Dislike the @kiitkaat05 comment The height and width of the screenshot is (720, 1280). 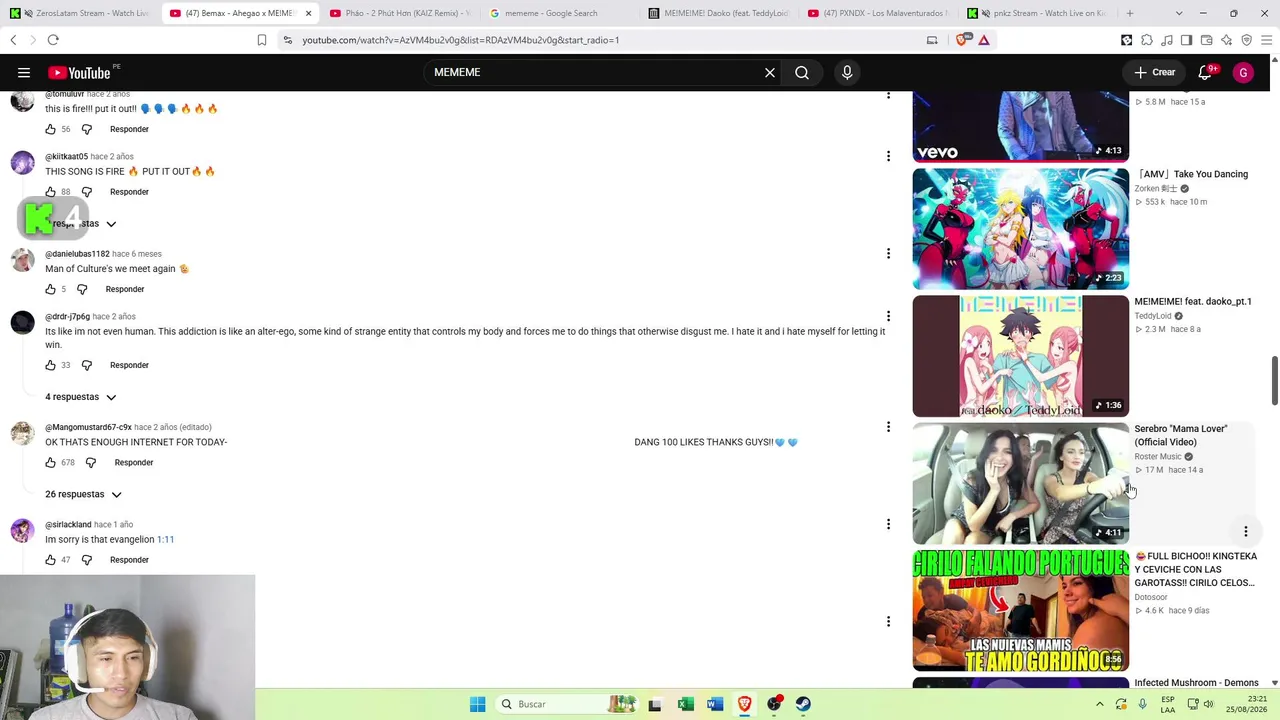tap(87, 192)
